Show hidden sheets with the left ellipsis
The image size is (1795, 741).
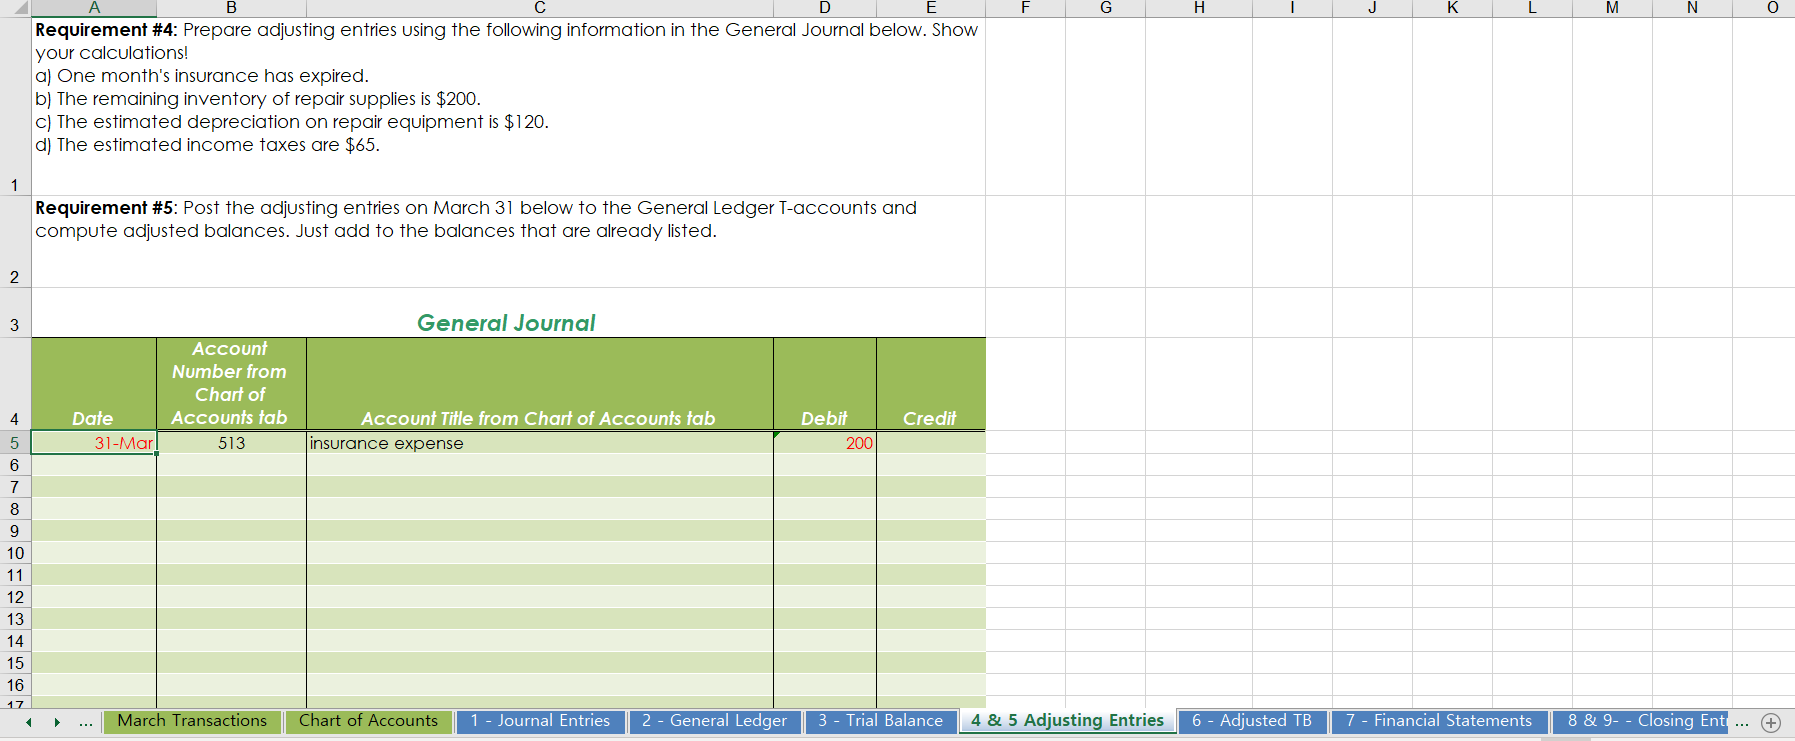coord(86,722)
